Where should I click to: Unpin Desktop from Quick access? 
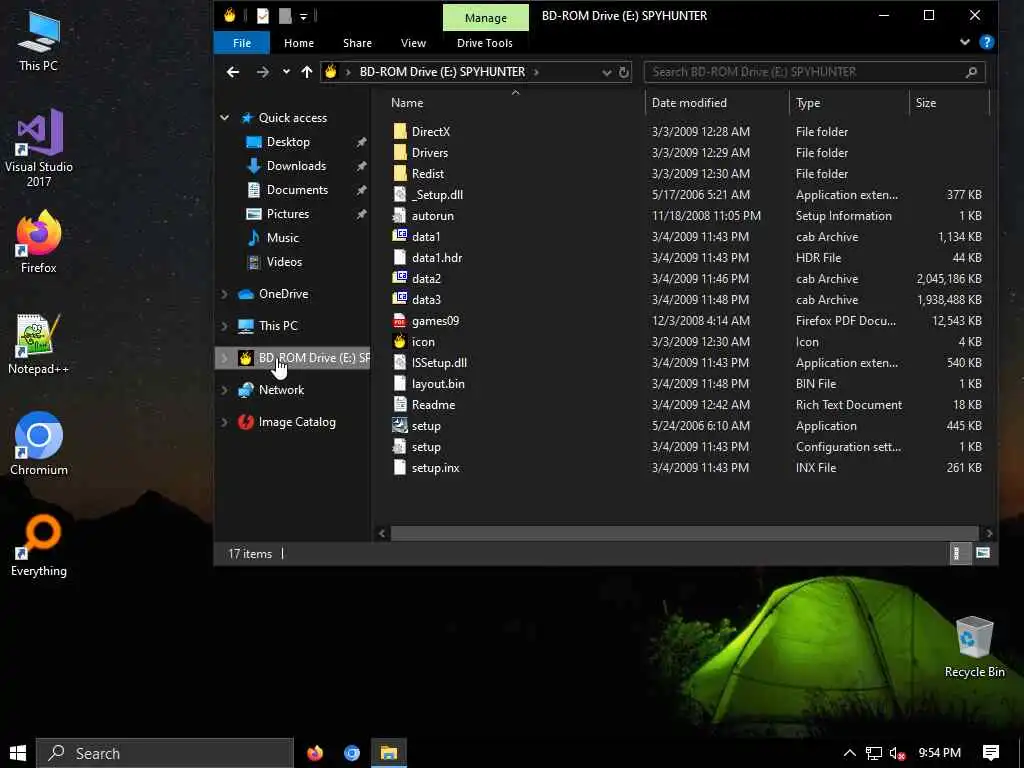[x=361, y=142]
